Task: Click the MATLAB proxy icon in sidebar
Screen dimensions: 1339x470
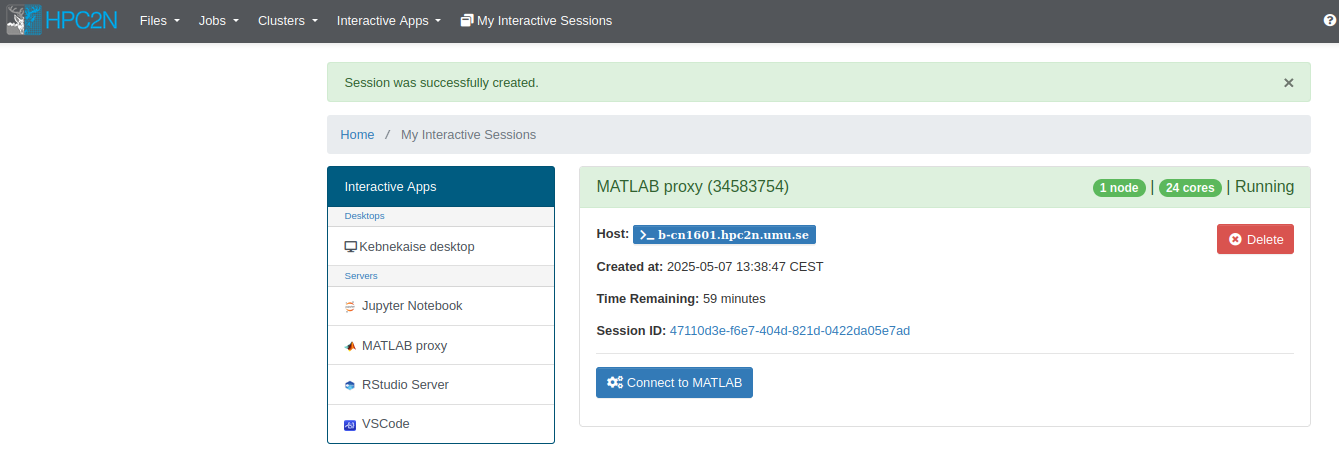Action: (350, 346)
